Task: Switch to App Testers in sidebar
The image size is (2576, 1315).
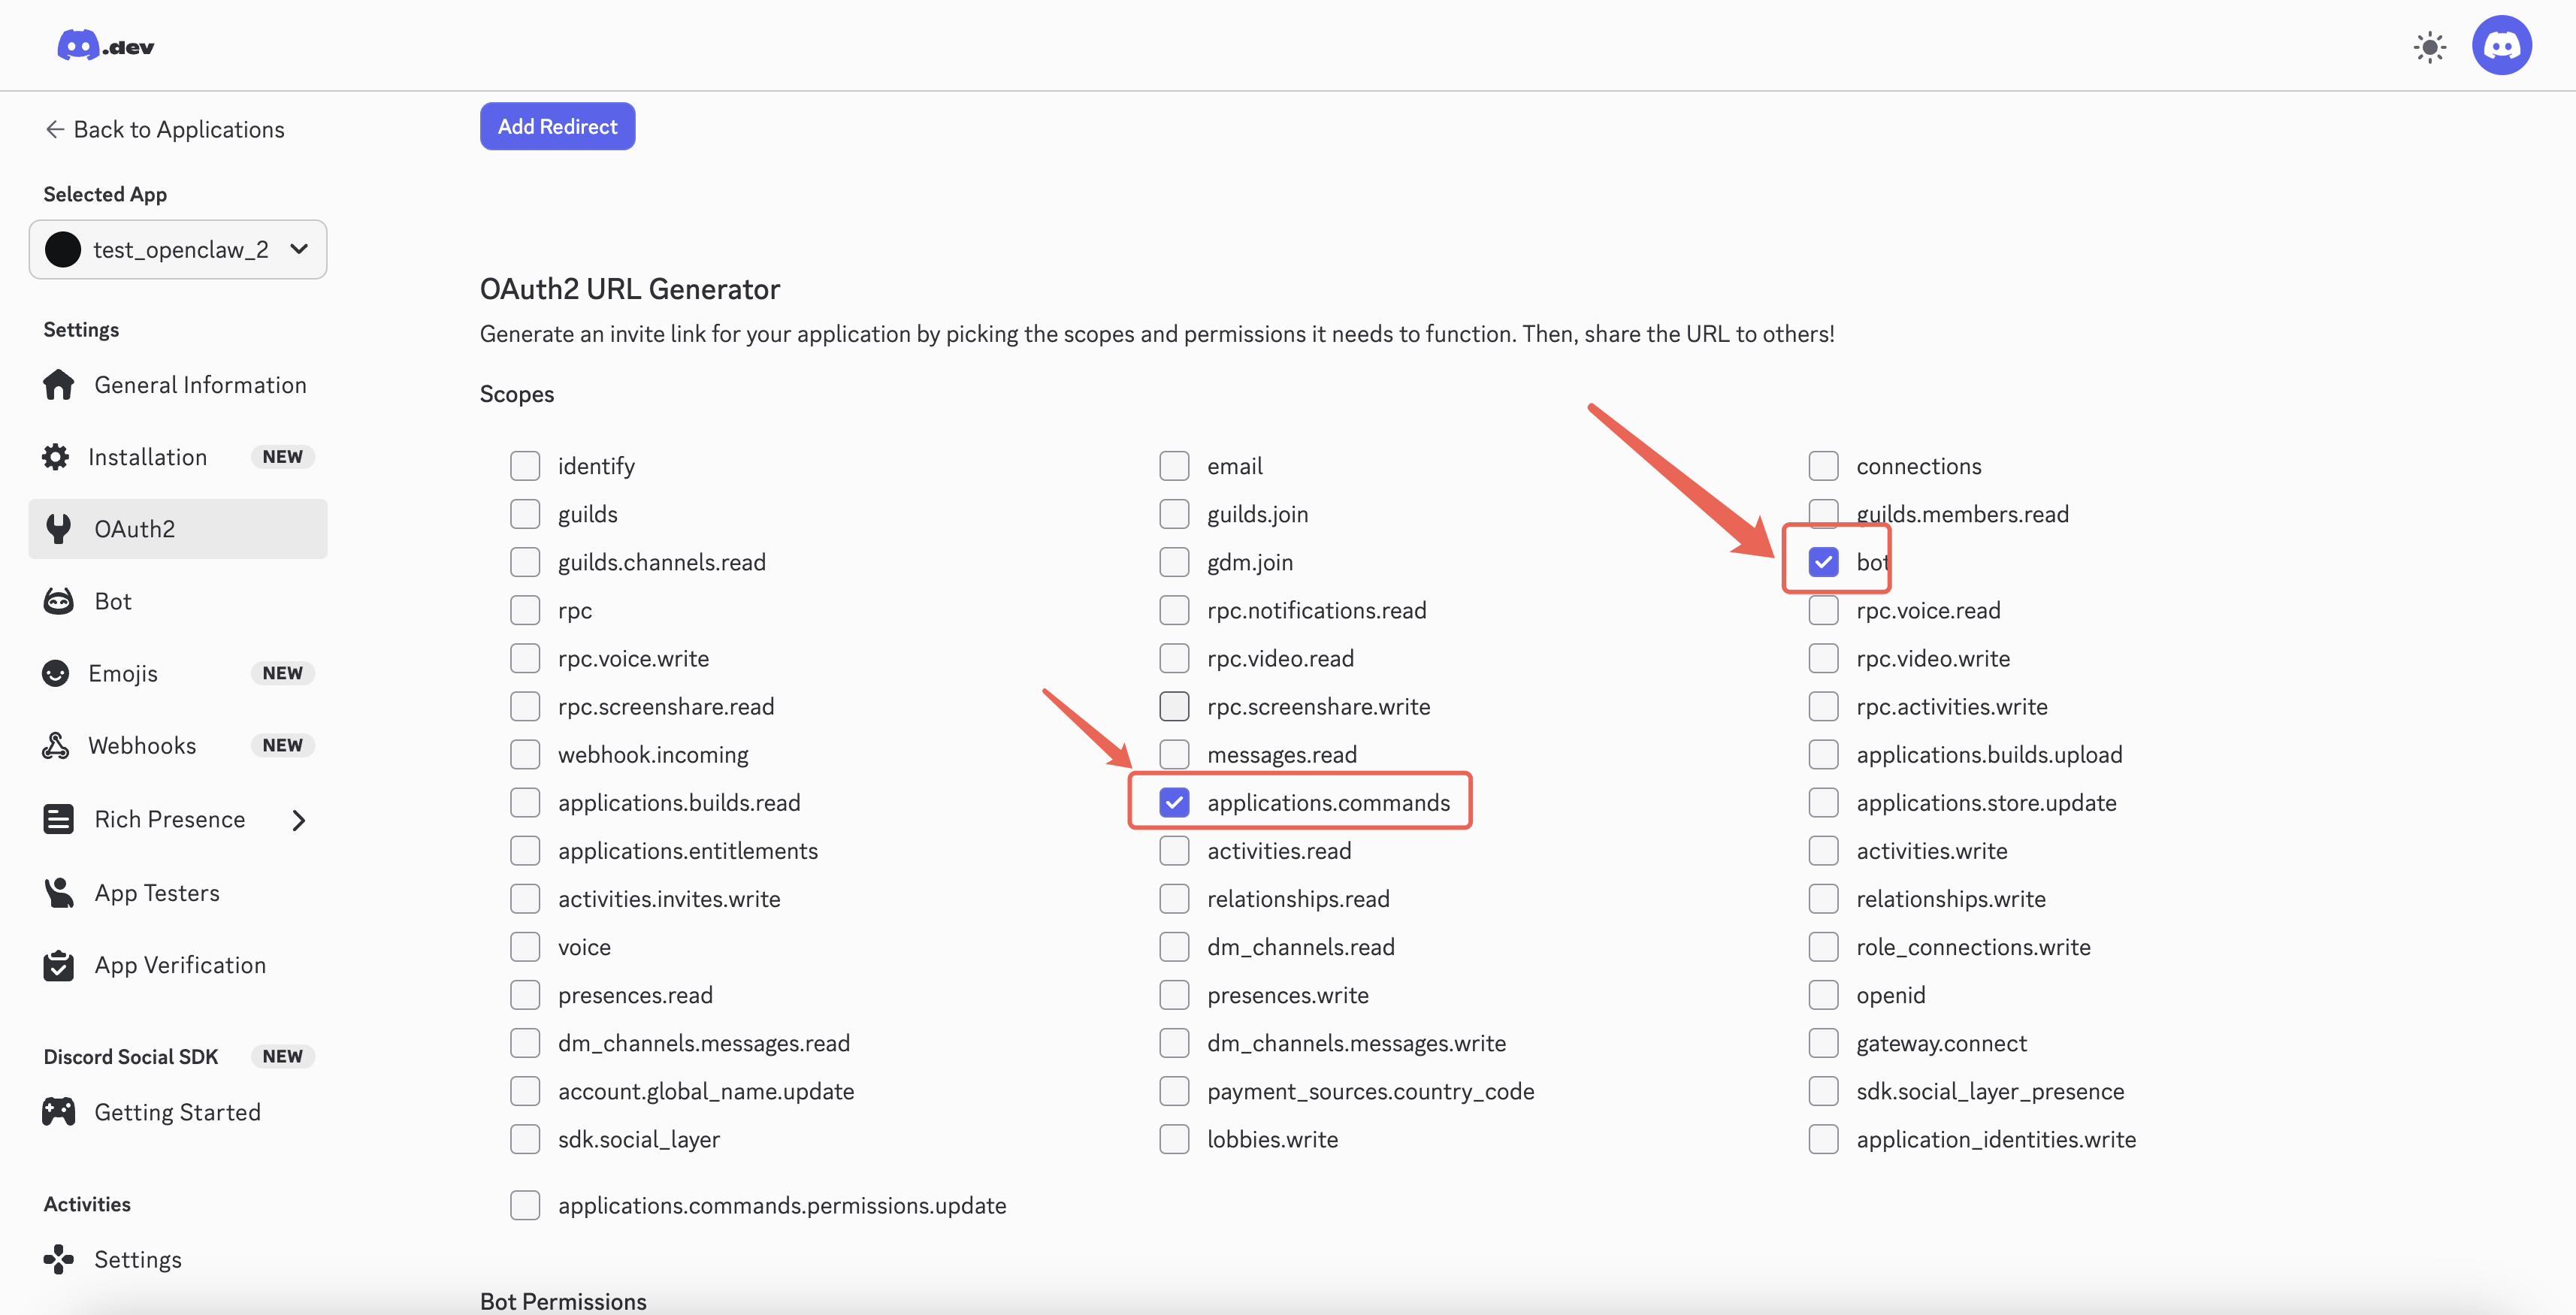Action: point(157,892)
